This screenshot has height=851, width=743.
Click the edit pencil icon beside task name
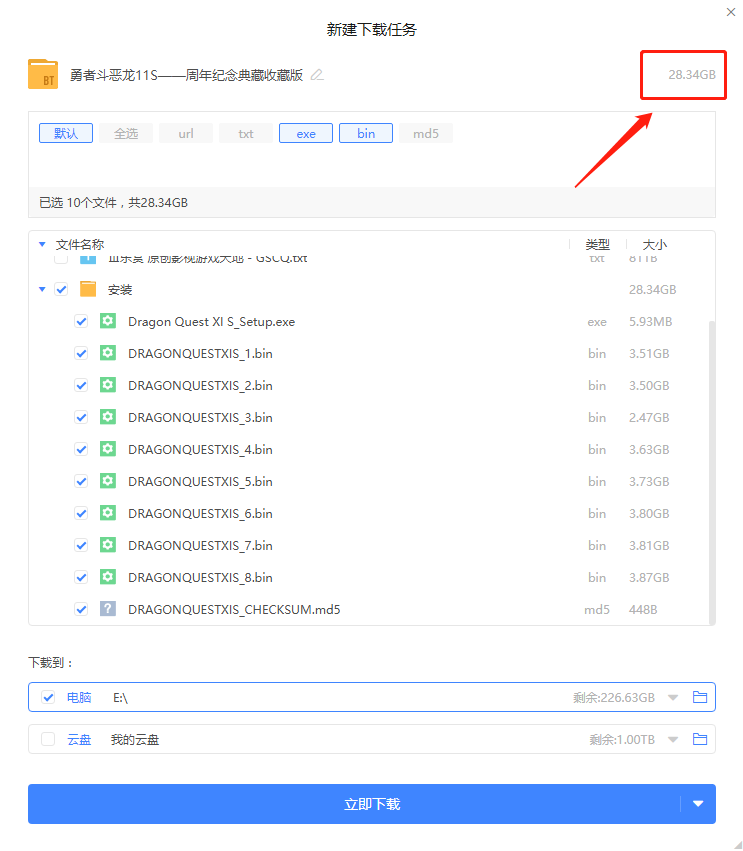click(x=317, y=75)
